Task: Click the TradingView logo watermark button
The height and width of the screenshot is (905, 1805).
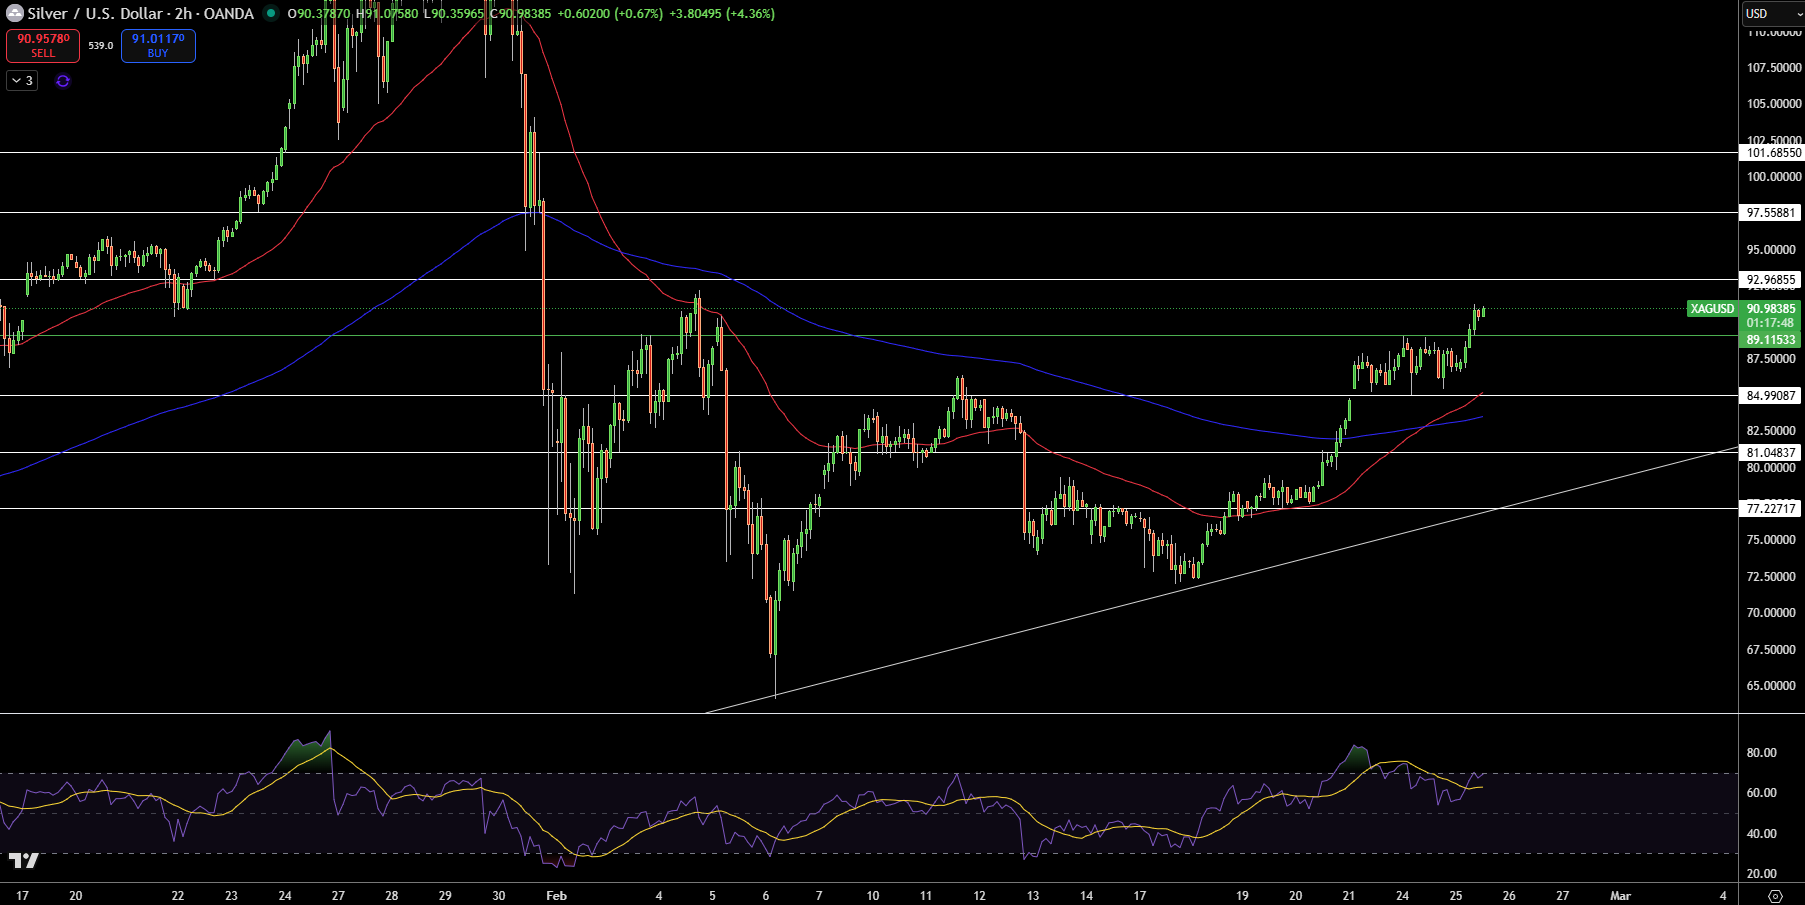Action: tap(24, 860)
